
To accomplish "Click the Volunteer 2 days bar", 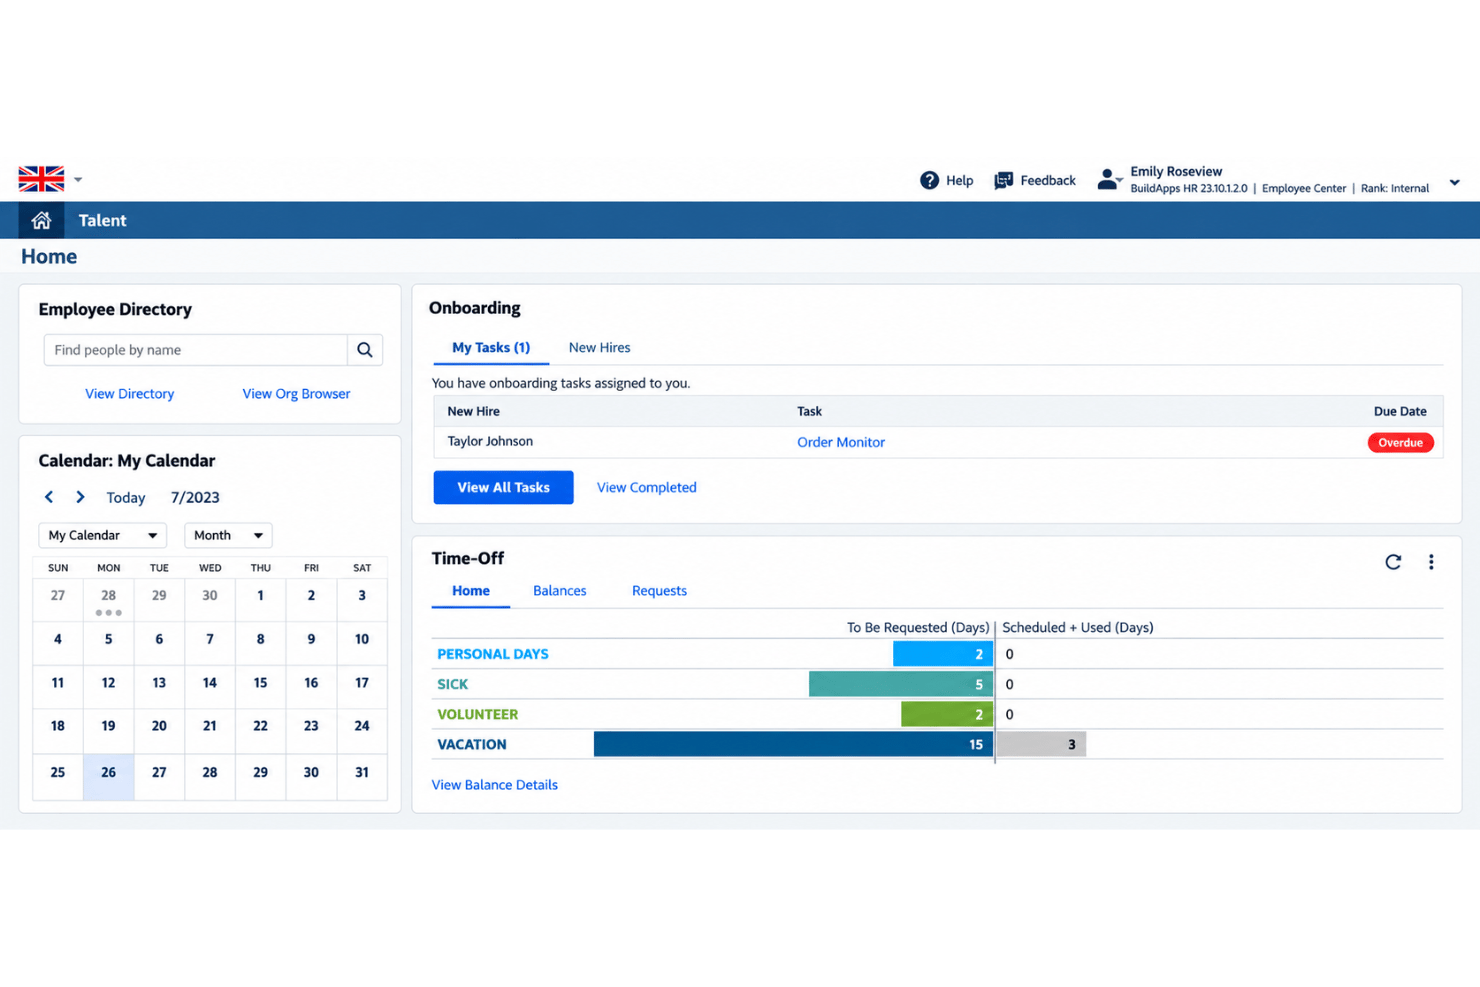I will coord(947,714).
